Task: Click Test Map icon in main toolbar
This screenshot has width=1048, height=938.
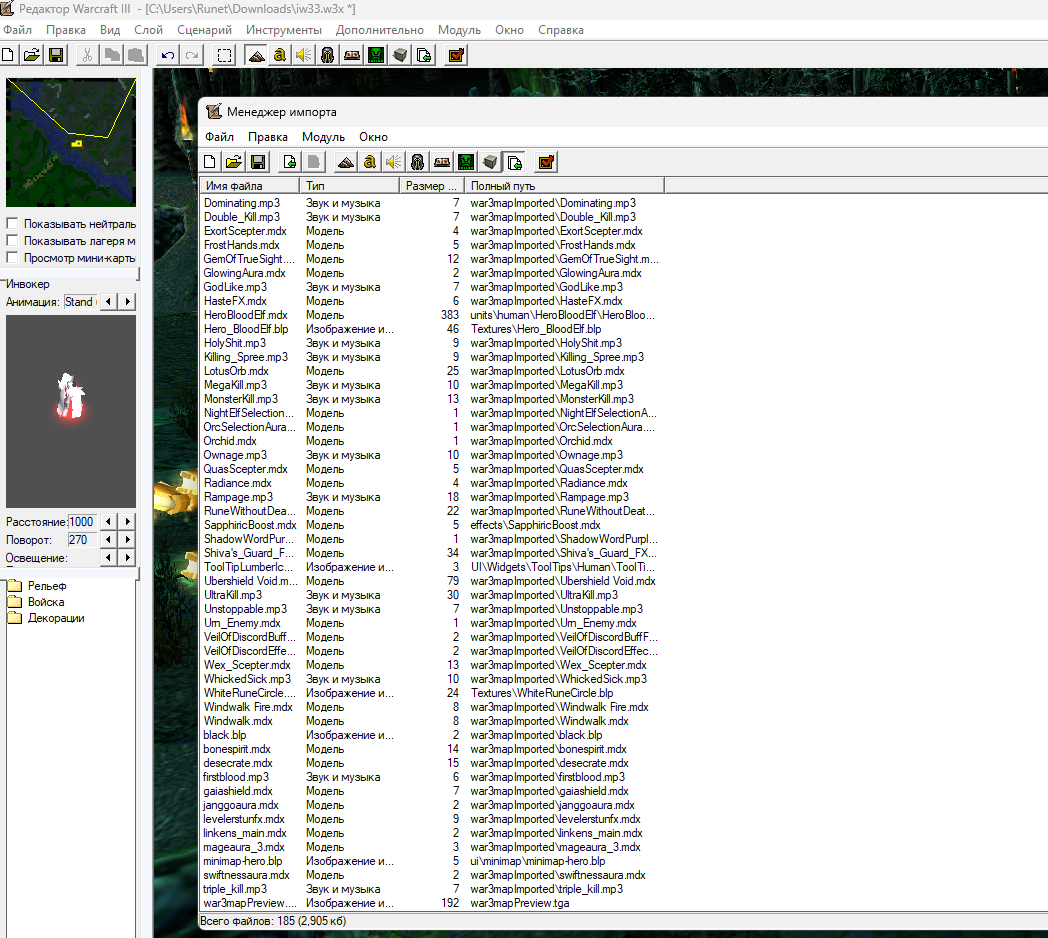Action: [456, 55]
